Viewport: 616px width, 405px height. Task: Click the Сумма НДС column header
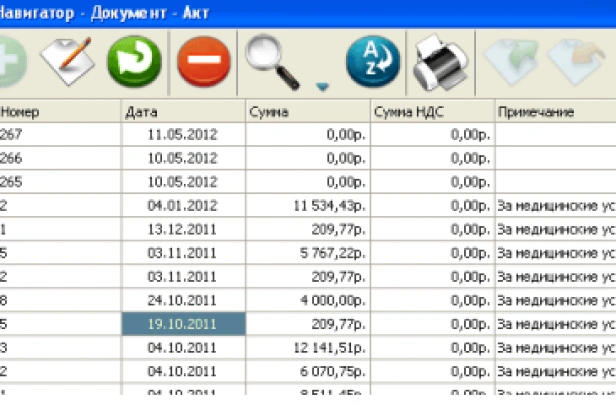432,112
